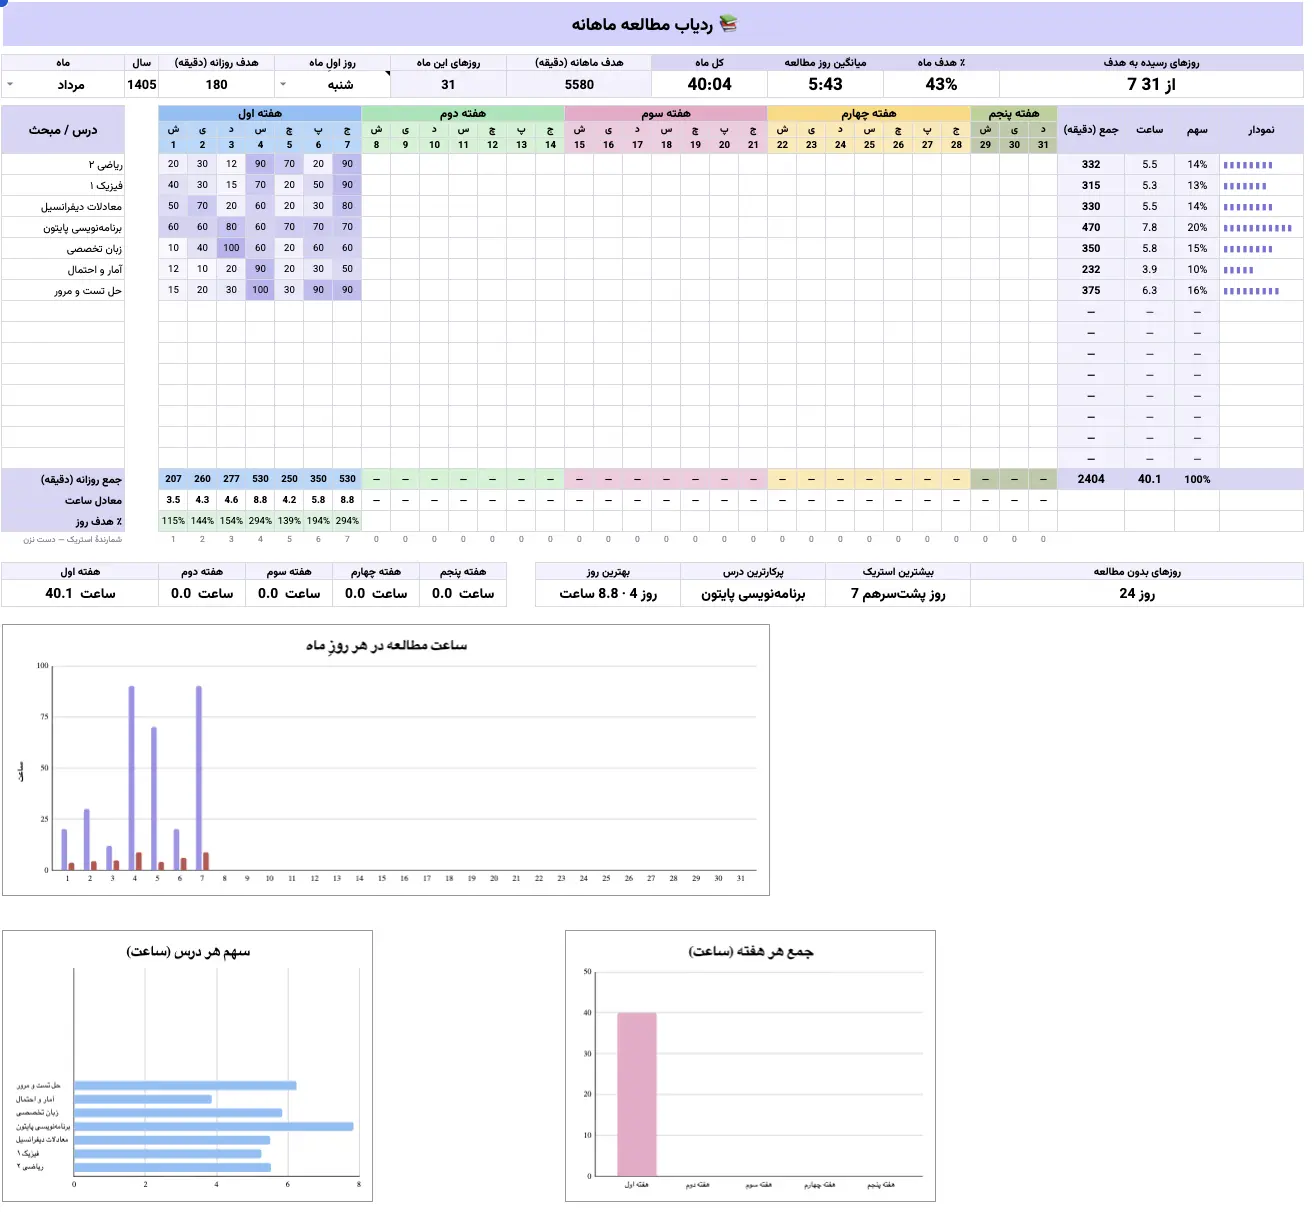Select the sparkline for برنامه‌نویسی پایتون row
This screenshot has width=1314, height=1212.
pos(1257,228)
